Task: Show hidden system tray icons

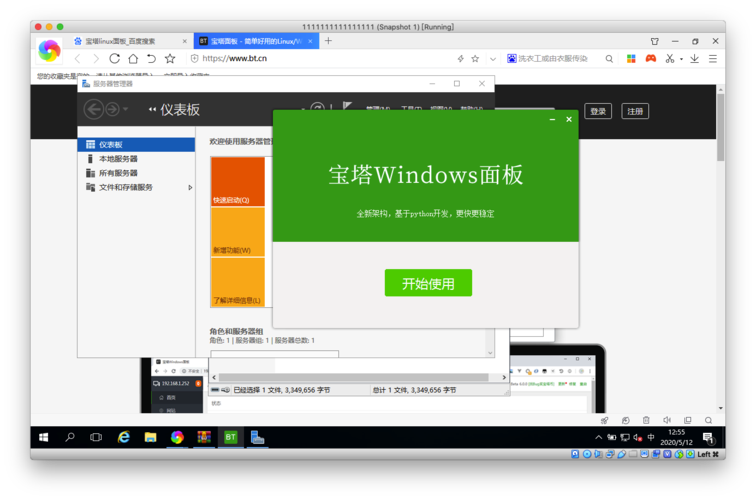Action: coord(598,437)
